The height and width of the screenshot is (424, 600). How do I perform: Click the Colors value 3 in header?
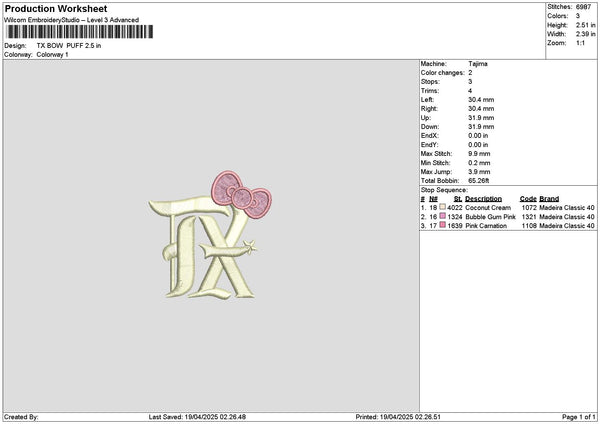tap(578, 16)
